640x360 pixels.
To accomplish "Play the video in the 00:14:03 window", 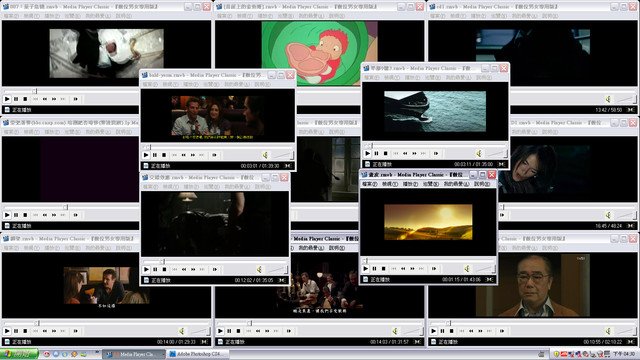I will (x=220, y=331).
